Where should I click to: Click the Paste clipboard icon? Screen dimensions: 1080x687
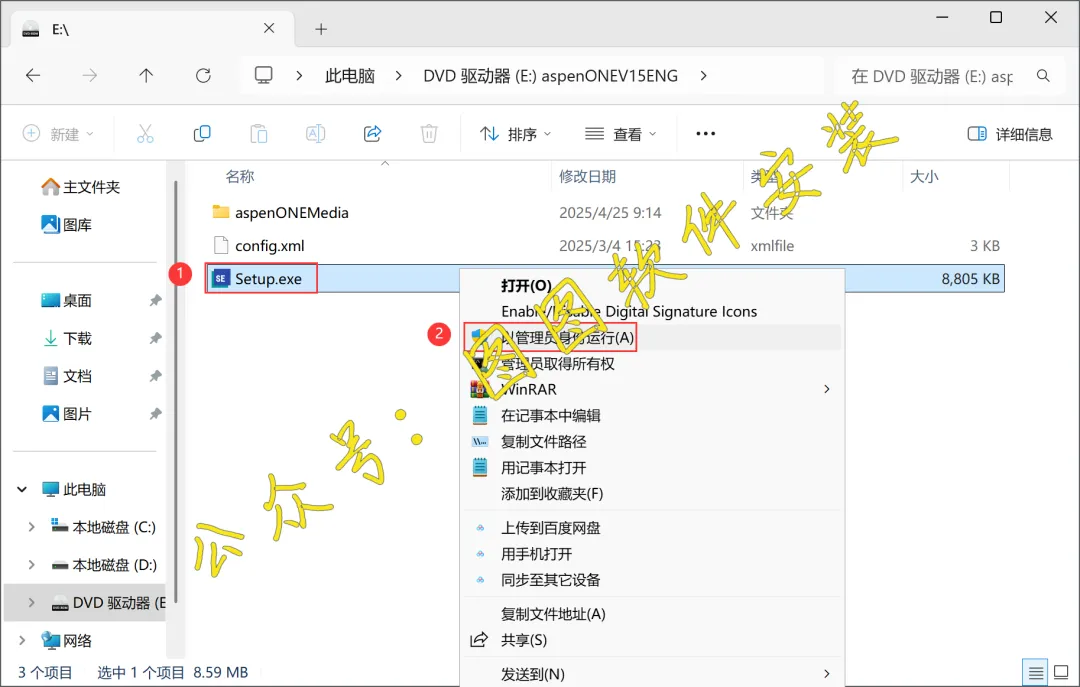(x=258, y=134)
